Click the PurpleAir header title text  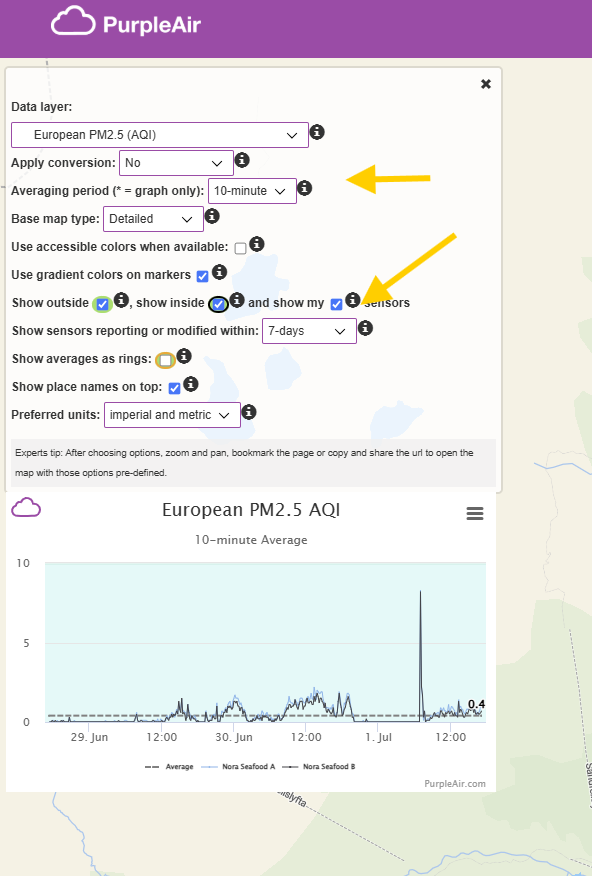coord(152,25)
